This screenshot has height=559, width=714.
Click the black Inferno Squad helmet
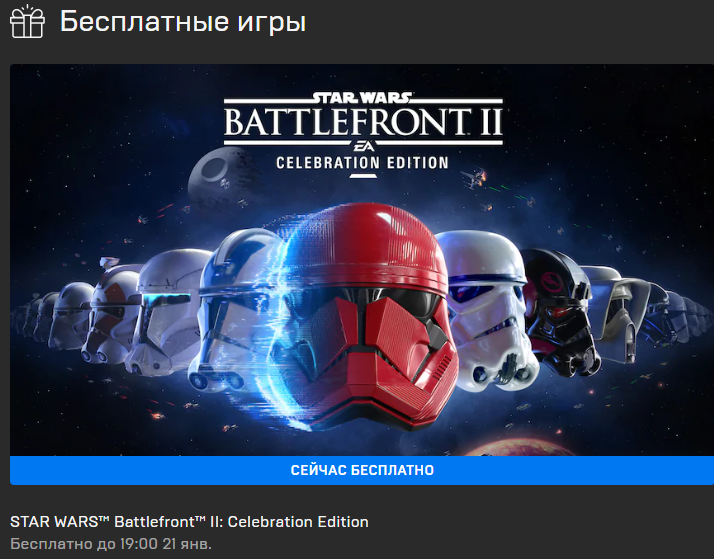point(560,312)
